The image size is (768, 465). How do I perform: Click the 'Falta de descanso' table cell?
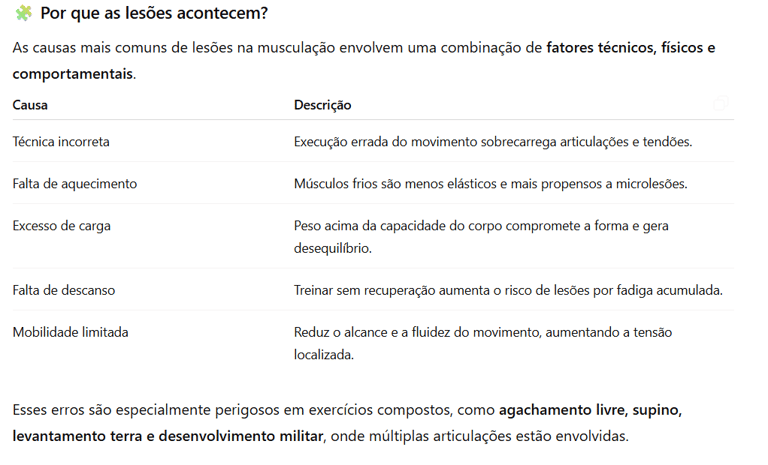(64, 290)
